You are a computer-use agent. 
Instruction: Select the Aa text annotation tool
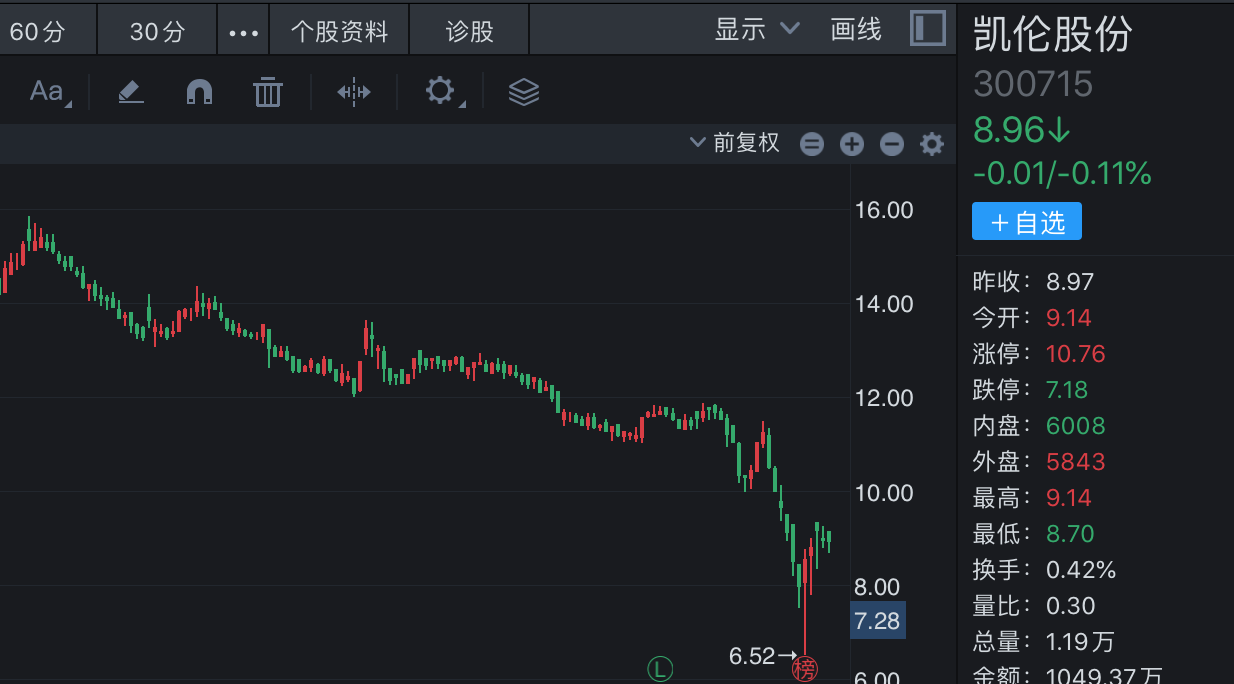[x=46, y=92]
